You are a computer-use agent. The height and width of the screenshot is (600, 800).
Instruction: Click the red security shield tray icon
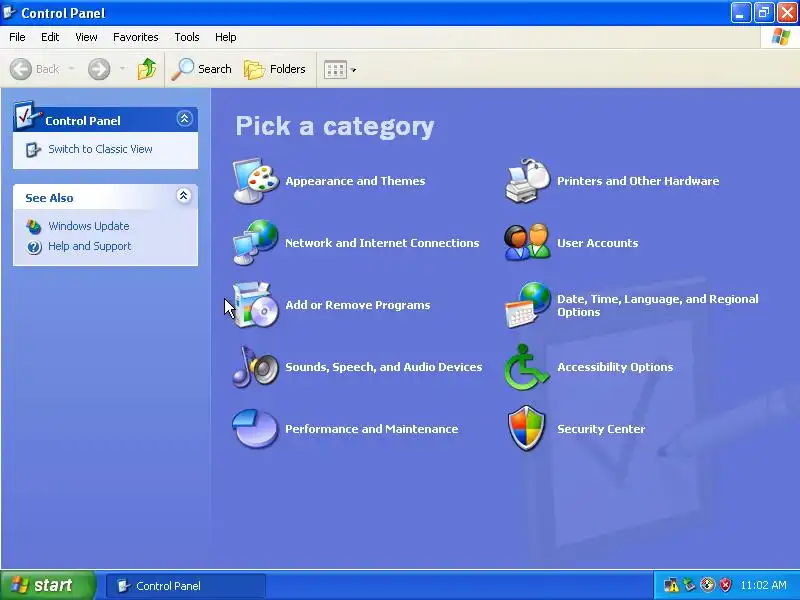pos(725,585)
